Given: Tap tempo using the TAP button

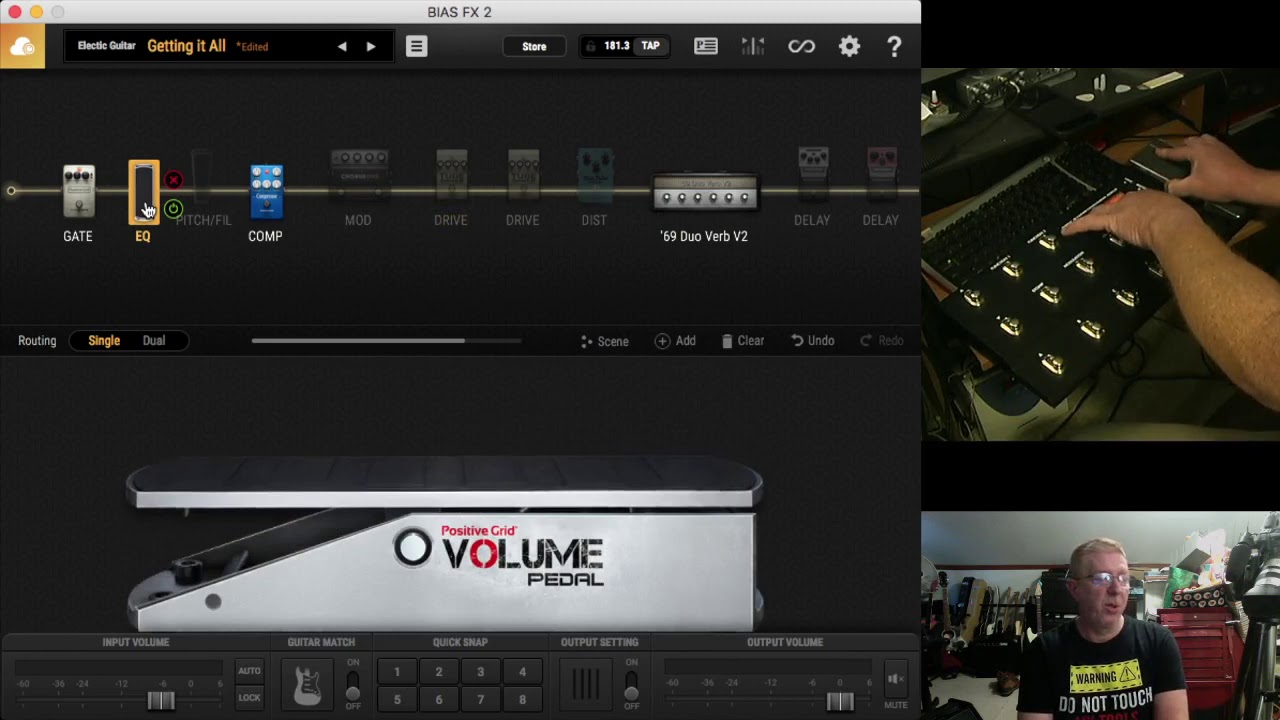Looking at the screenshot, I should (x=650, y=46).
